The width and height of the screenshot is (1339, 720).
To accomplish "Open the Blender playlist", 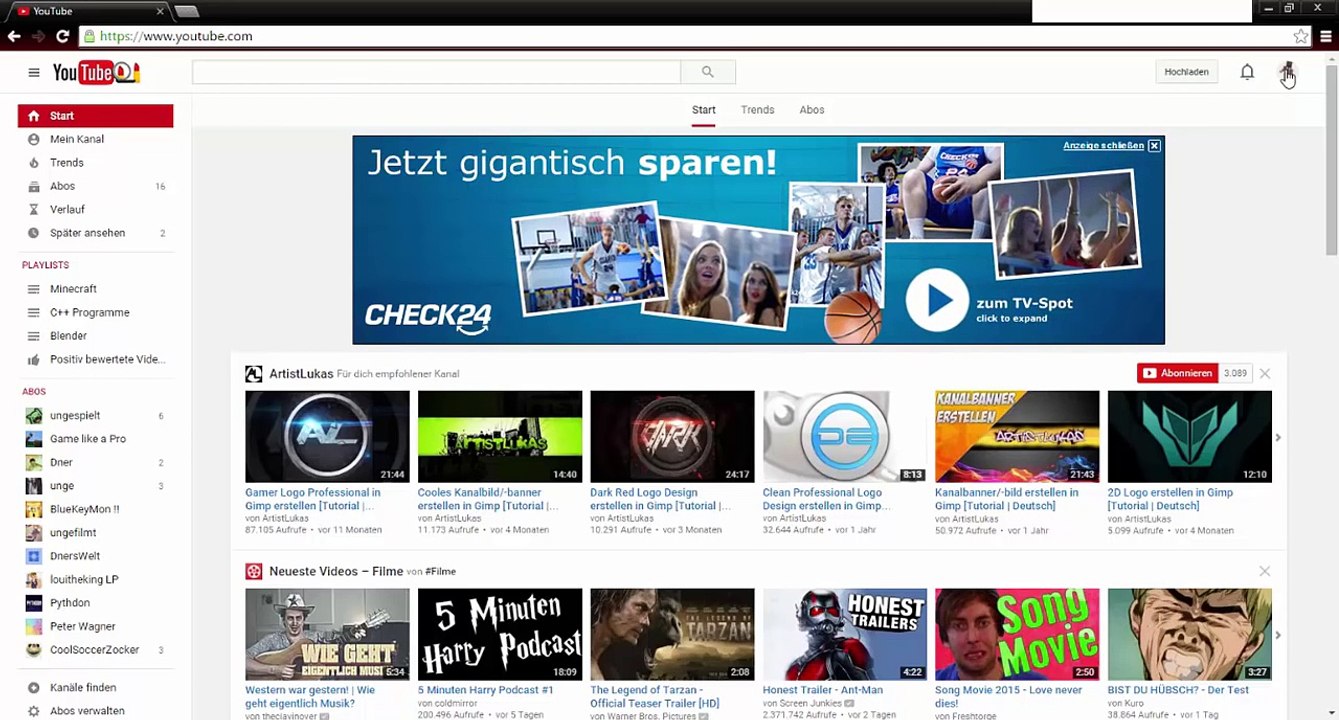I will [x=68, y=336].
